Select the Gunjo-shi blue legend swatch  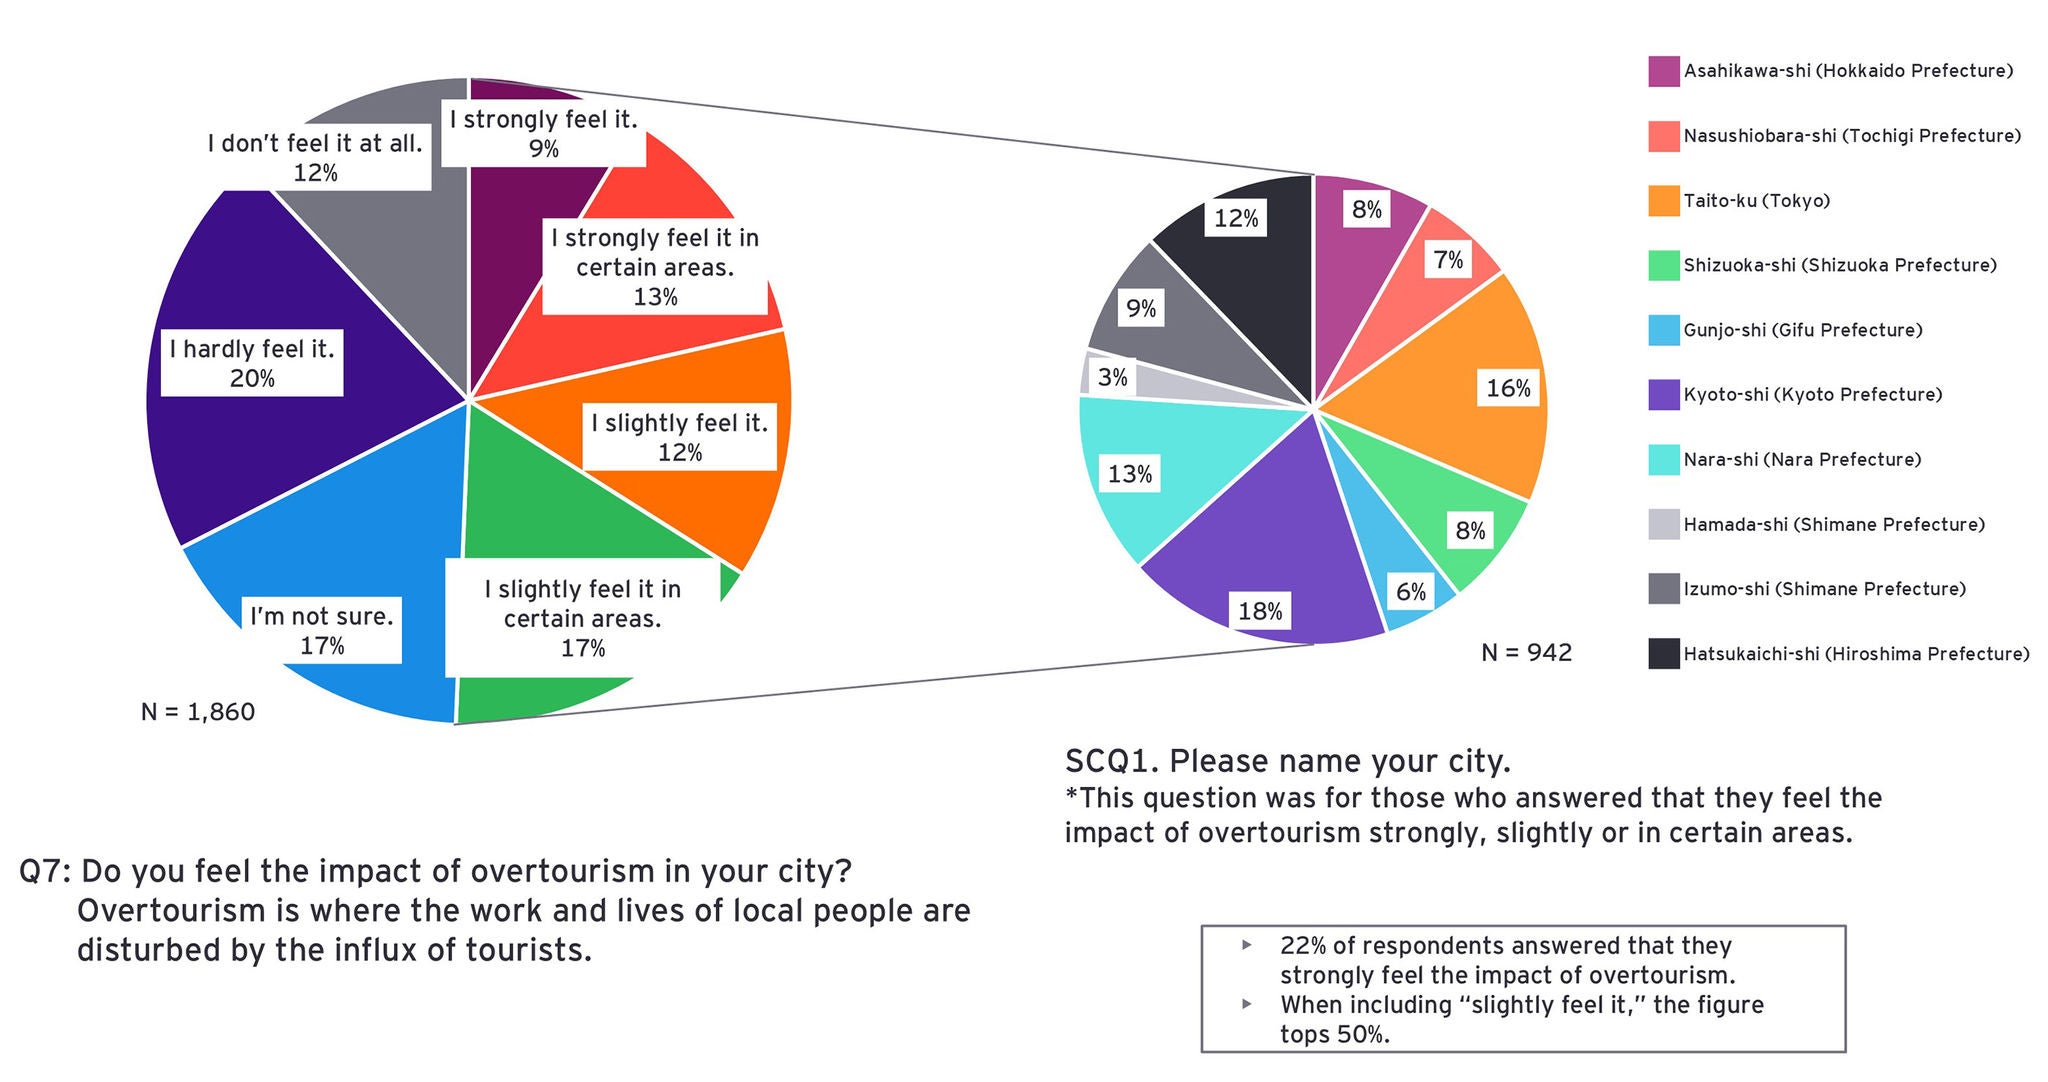point(1663,330)
